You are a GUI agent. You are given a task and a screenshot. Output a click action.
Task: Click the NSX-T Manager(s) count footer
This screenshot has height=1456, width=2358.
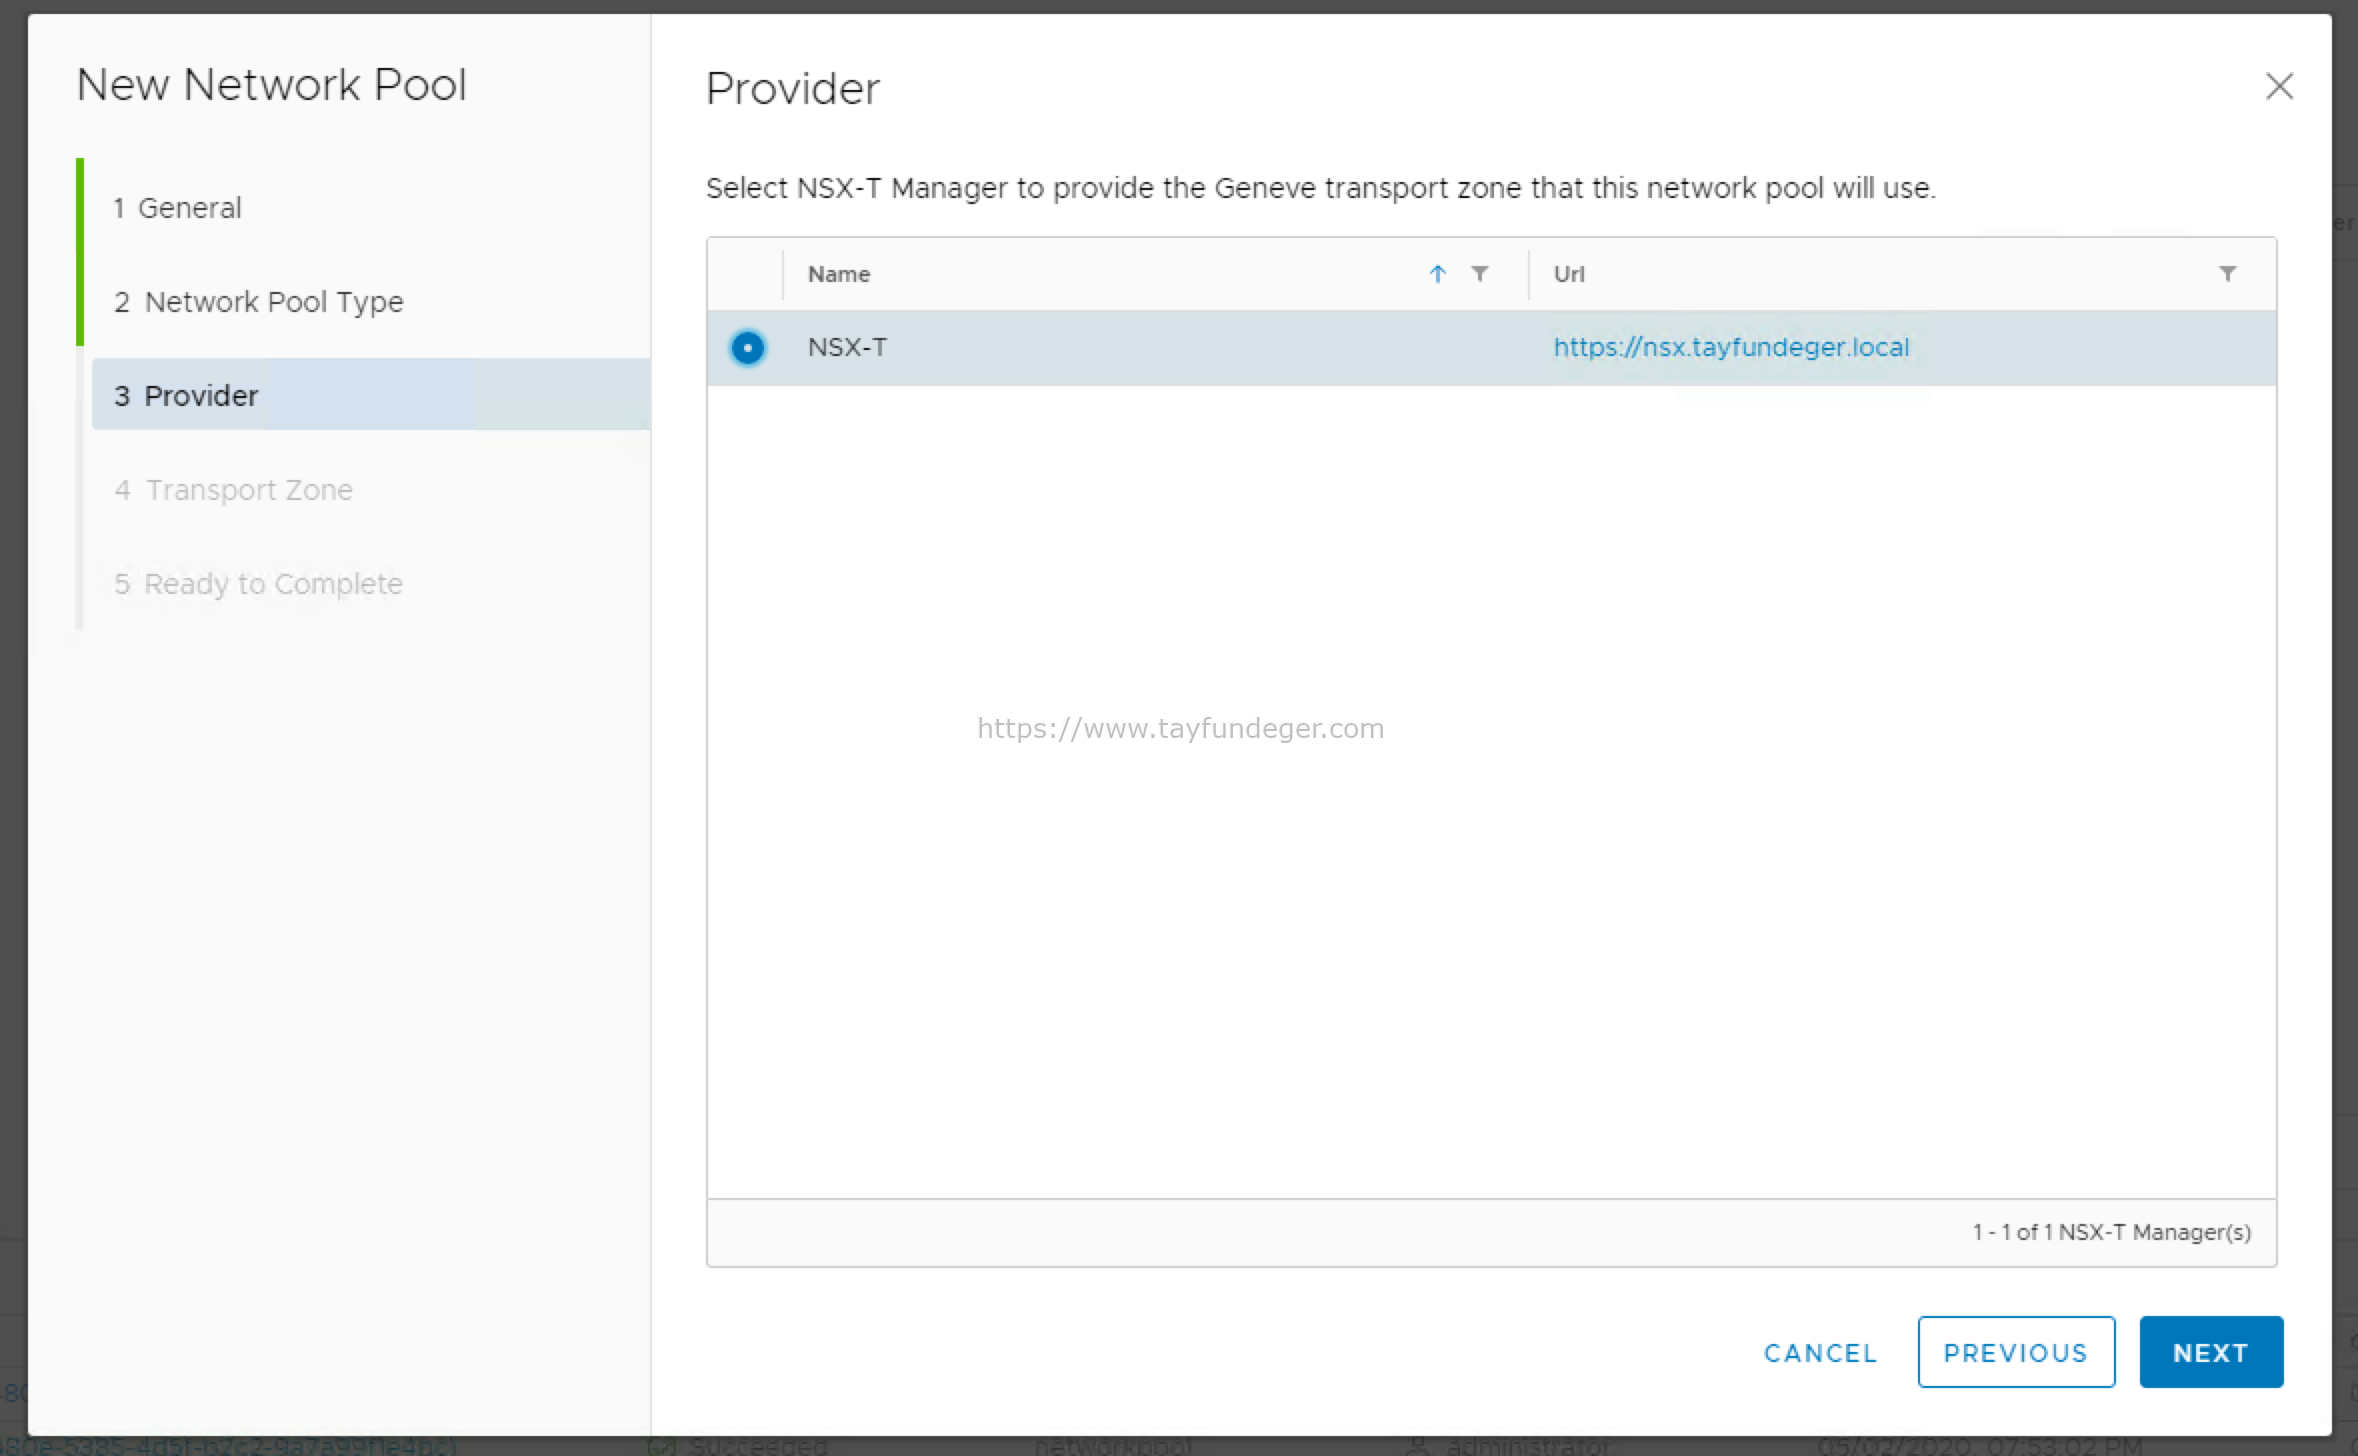(x=2111, y=1232)
